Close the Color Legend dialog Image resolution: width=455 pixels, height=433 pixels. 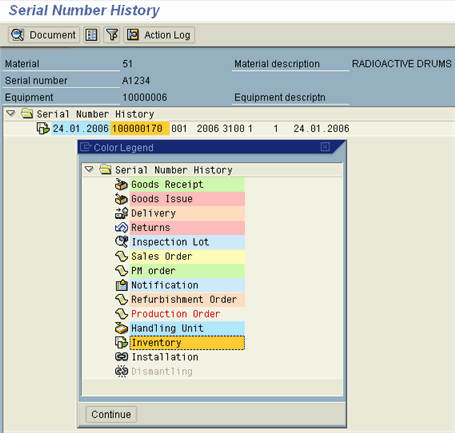pyautogui.click(x=325, y=147)
